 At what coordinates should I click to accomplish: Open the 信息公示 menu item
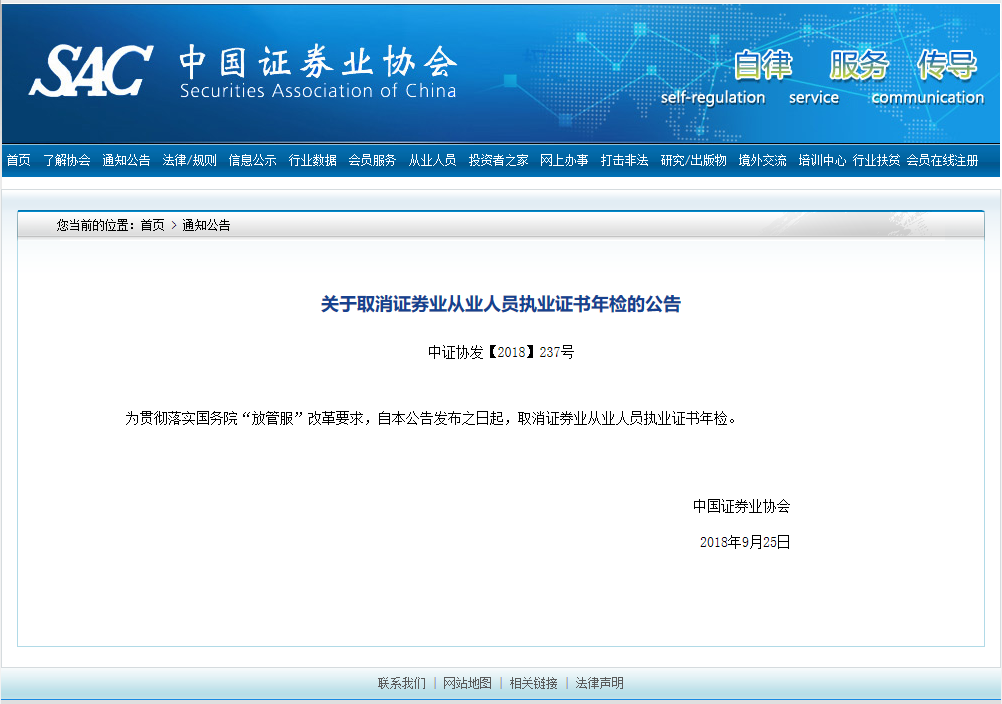click(x=252, y=160)
